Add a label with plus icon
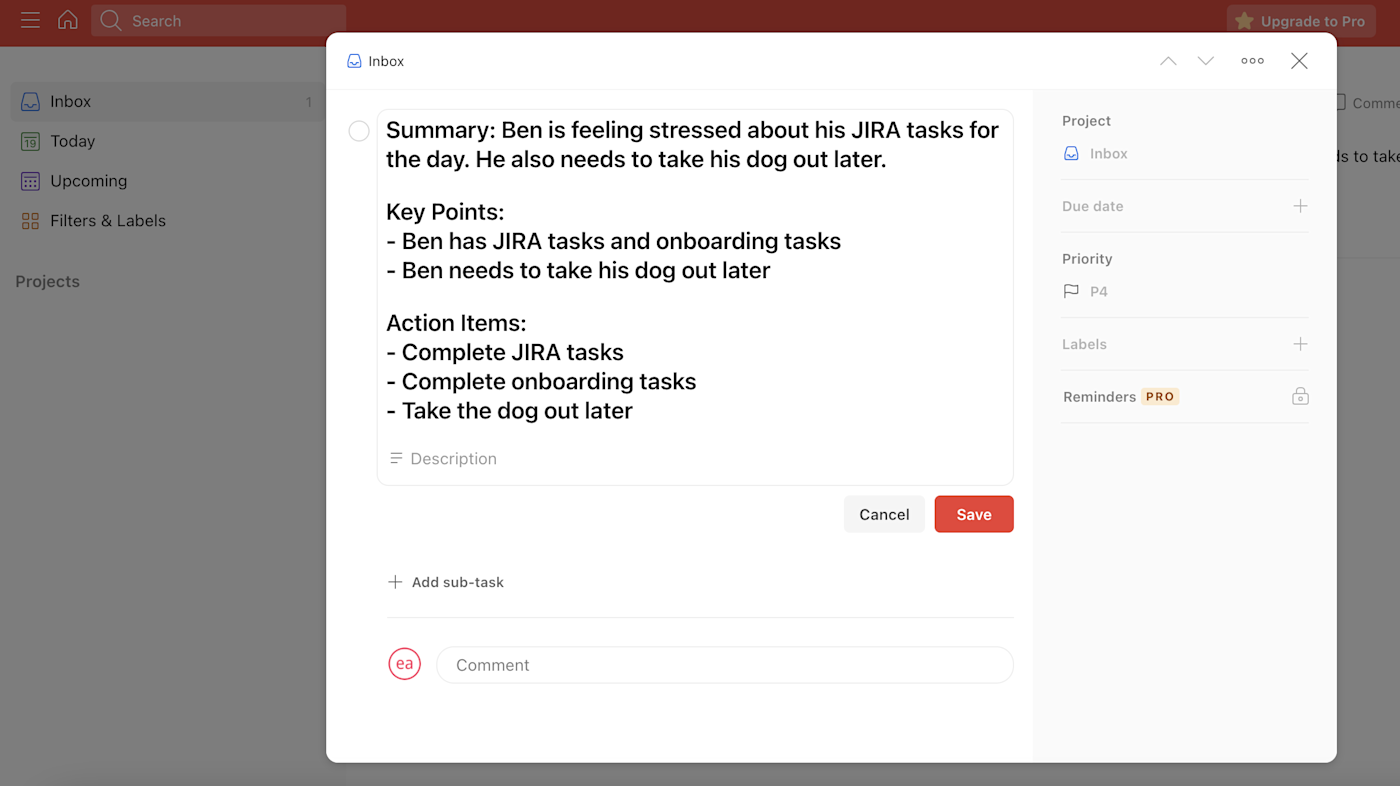 (1300, 344)
